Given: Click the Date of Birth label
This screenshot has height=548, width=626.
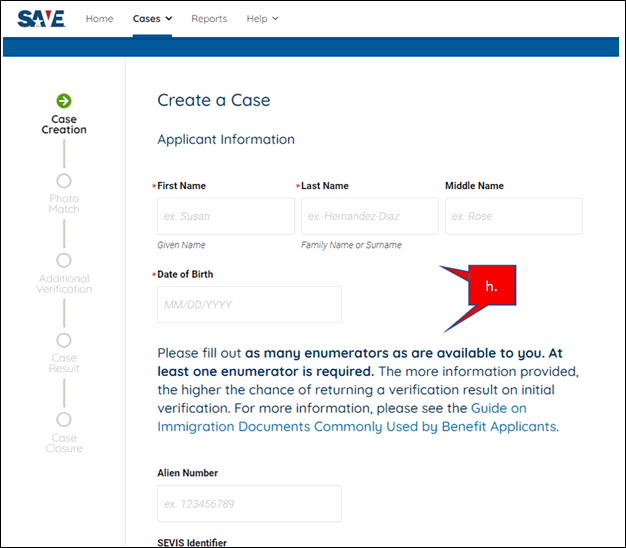Looking at the screenshot, I should (185, 274).
